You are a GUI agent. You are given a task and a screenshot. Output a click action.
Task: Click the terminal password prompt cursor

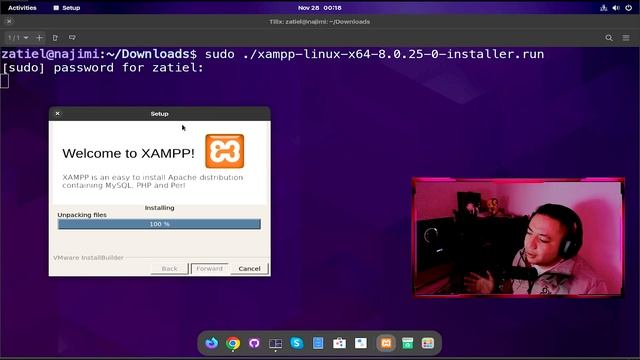click(4, 81)
